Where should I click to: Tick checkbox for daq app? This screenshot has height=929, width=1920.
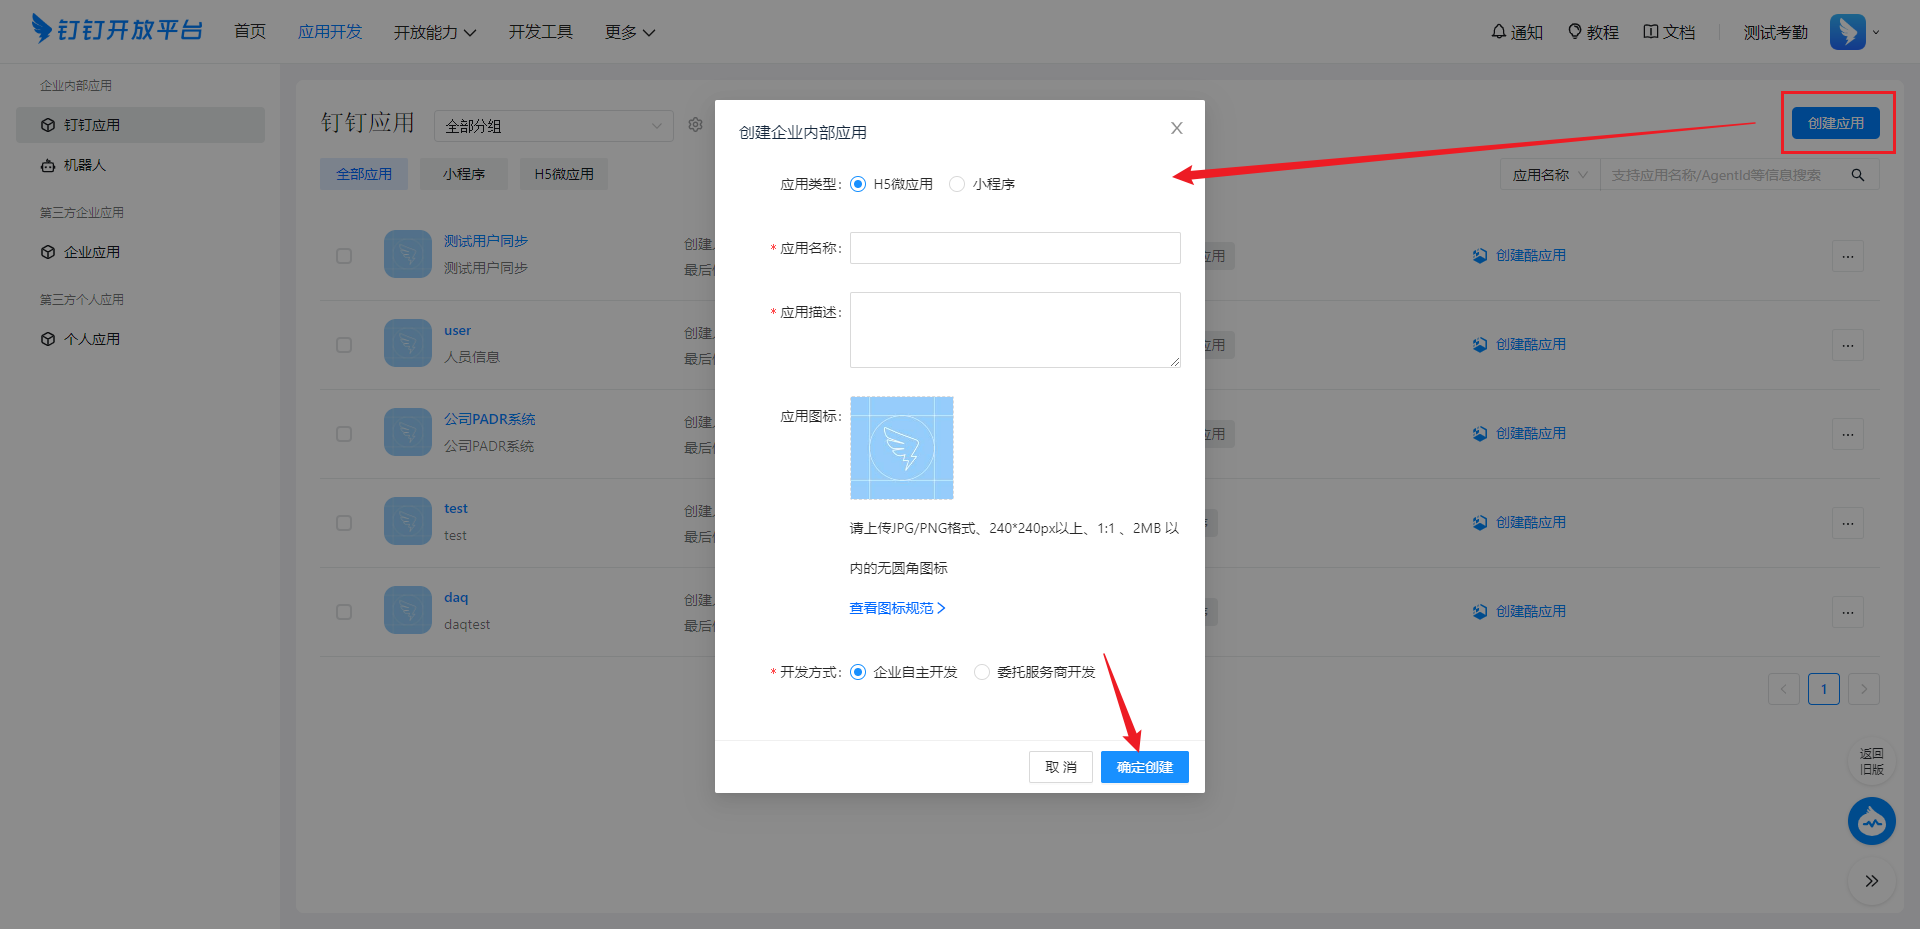click(x=344, y=612)
